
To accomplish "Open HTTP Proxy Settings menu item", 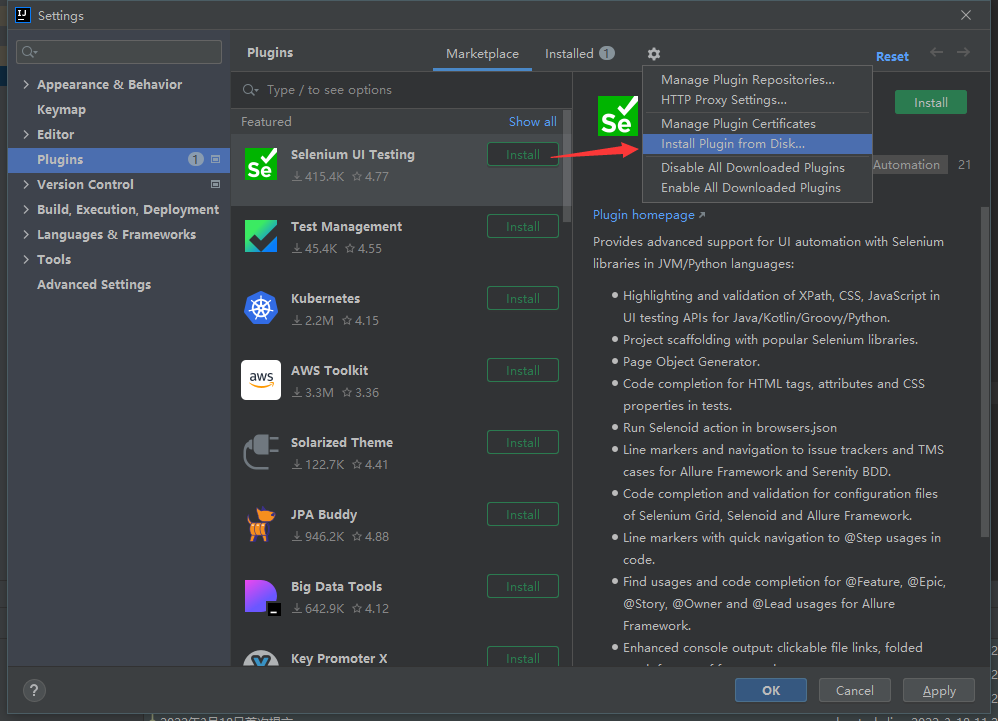I will pyautogui.click(x=757, y=100).
